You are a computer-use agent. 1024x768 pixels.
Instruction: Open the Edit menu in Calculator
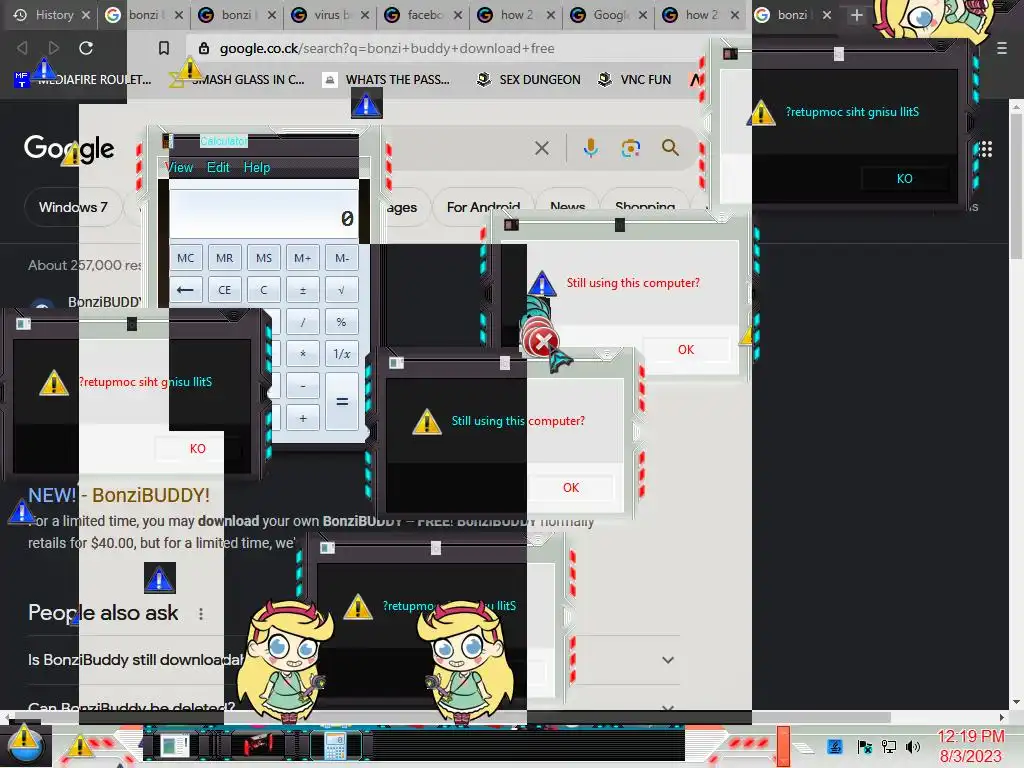tap(218, 167)
